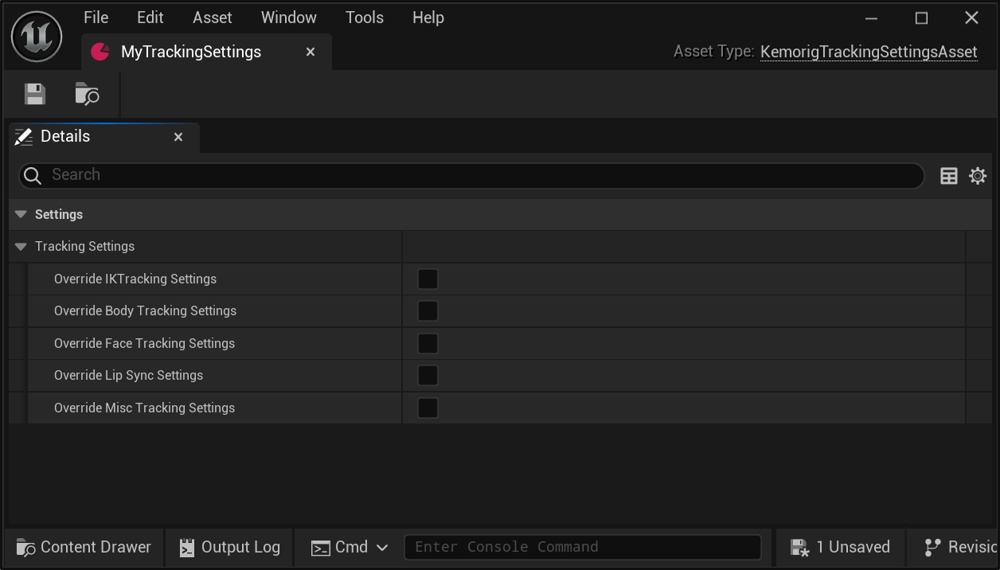Click the Enter Console Command field
This screenshot has height=570, width=1000.
pyautogui.click(x=582, y=547)
